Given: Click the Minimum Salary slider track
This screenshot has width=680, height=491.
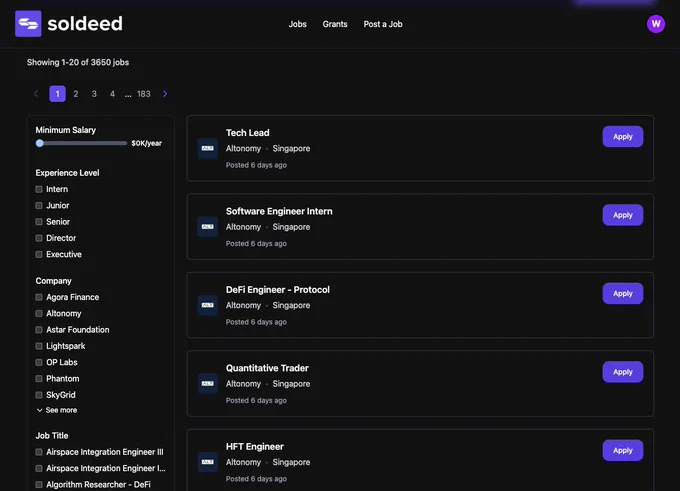Looking at the screenshot, I should click(x=82, y=143).
